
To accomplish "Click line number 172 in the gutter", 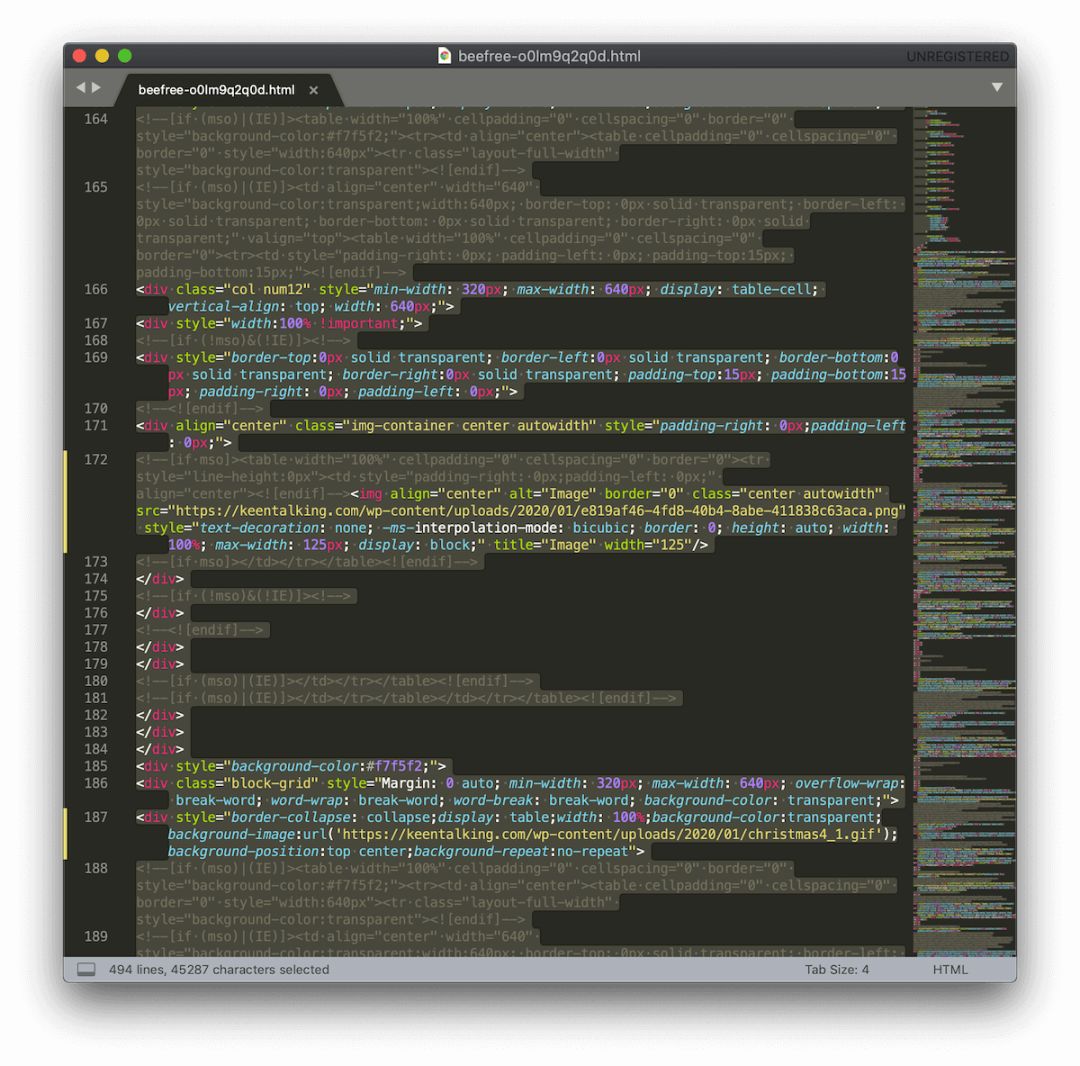I will point(96,459).
